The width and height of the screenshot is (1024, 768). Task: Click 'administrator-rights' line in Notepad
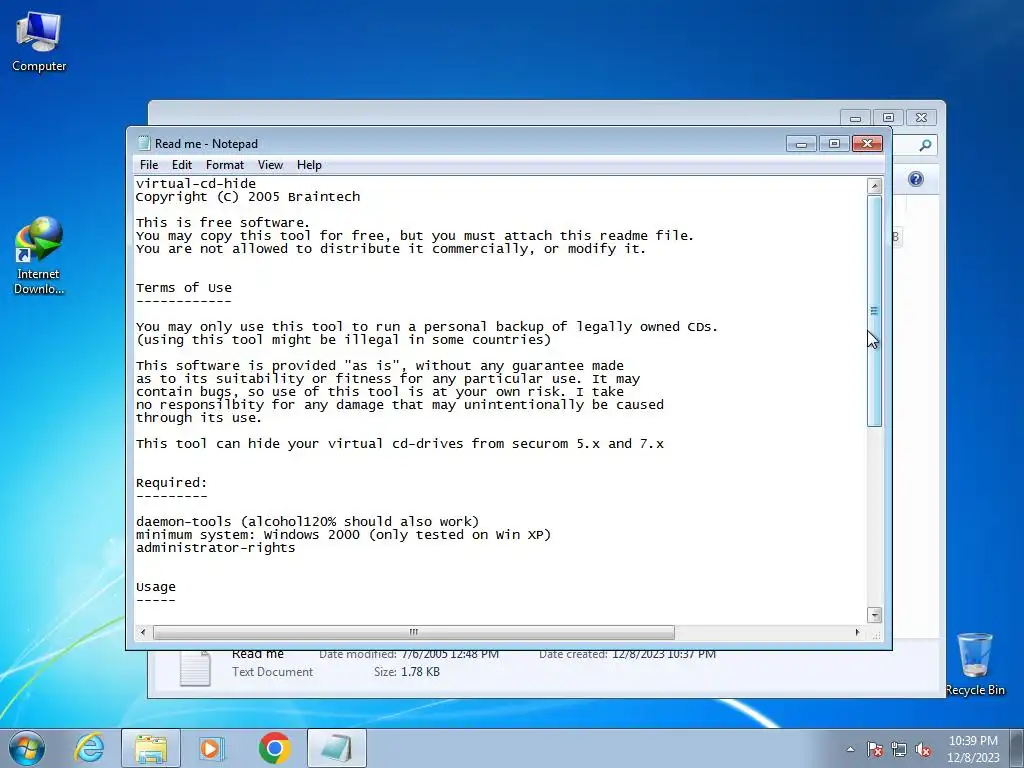click(216, 548)
